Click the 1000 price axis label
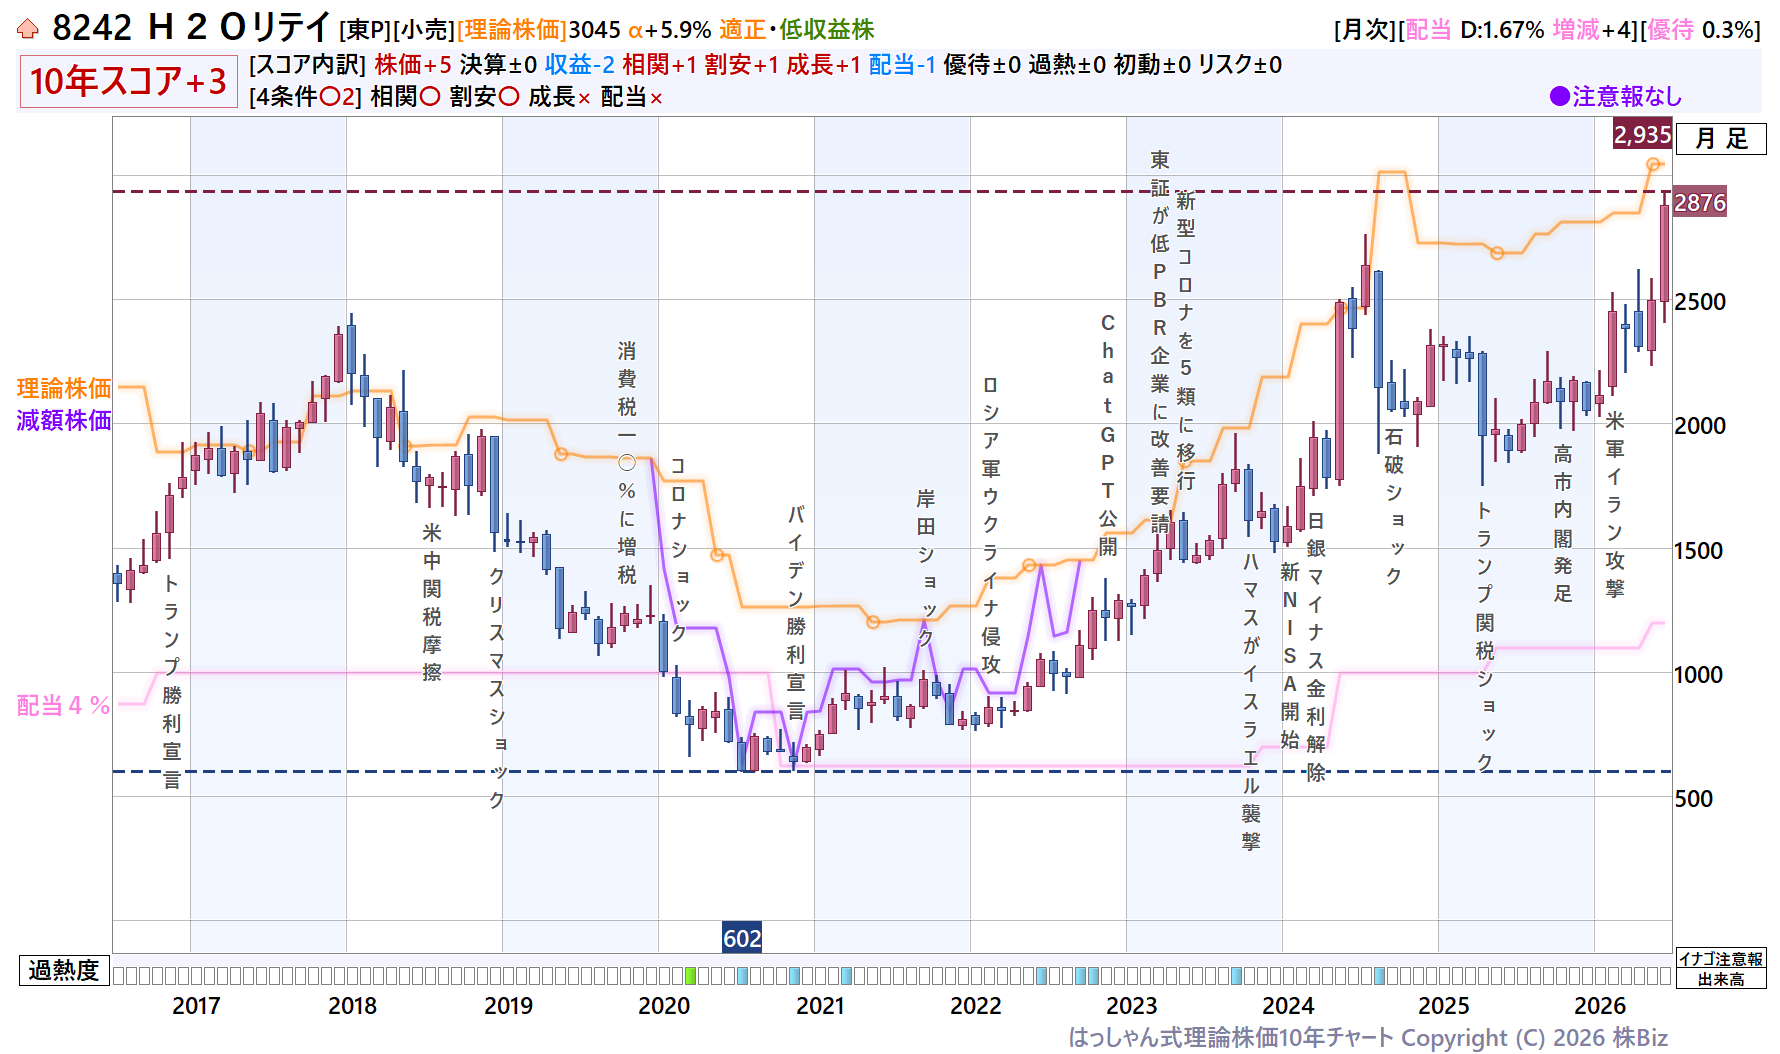 click(x=1700, y=675)
